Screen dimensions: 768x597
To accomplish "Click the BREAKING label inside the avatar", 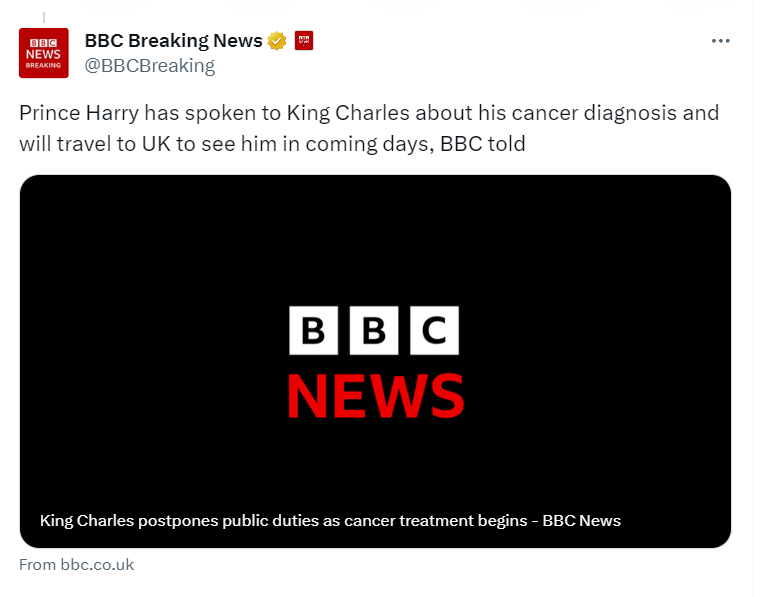I will coord(44,66).
